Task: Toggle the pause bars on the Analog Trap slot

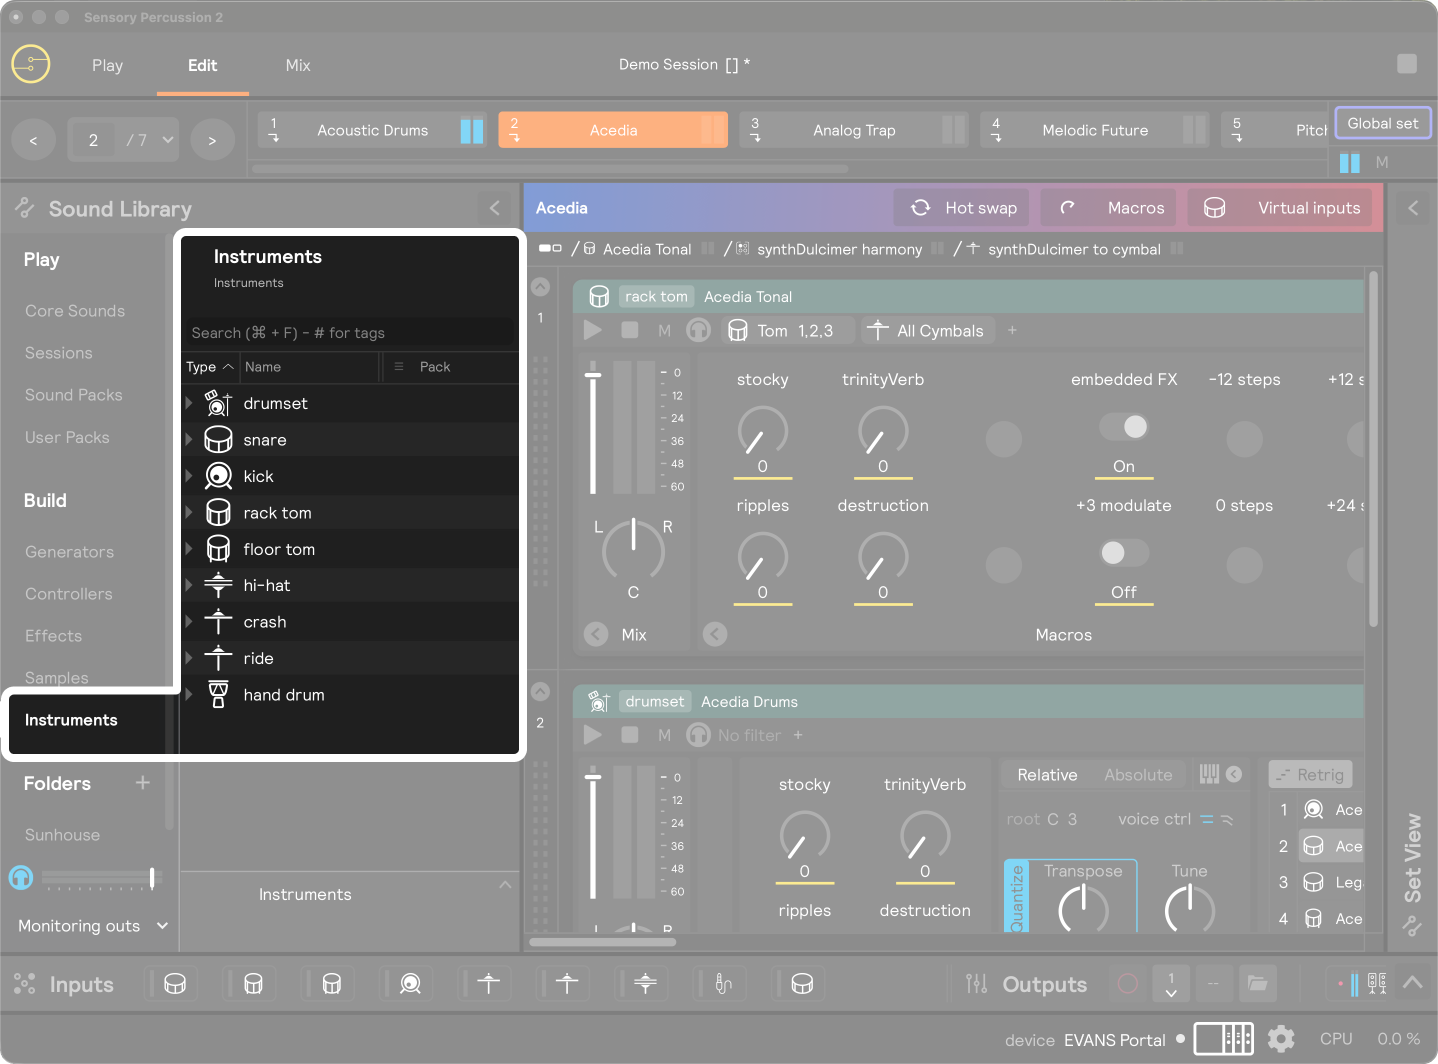Action: pos(954,130)
